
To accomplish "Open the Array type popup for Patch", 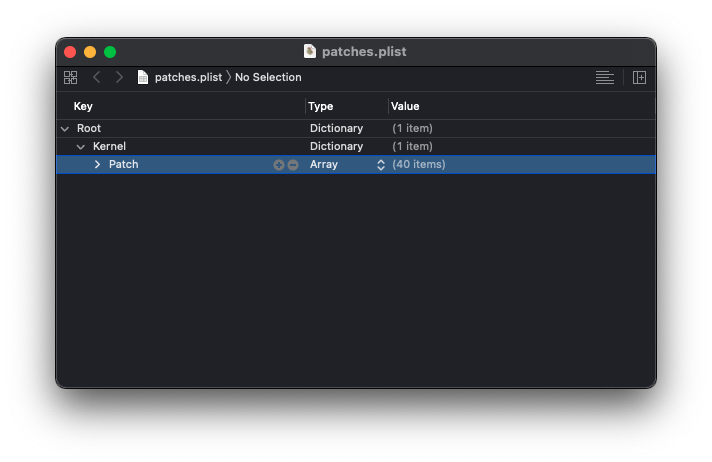I will click(381, 165).
